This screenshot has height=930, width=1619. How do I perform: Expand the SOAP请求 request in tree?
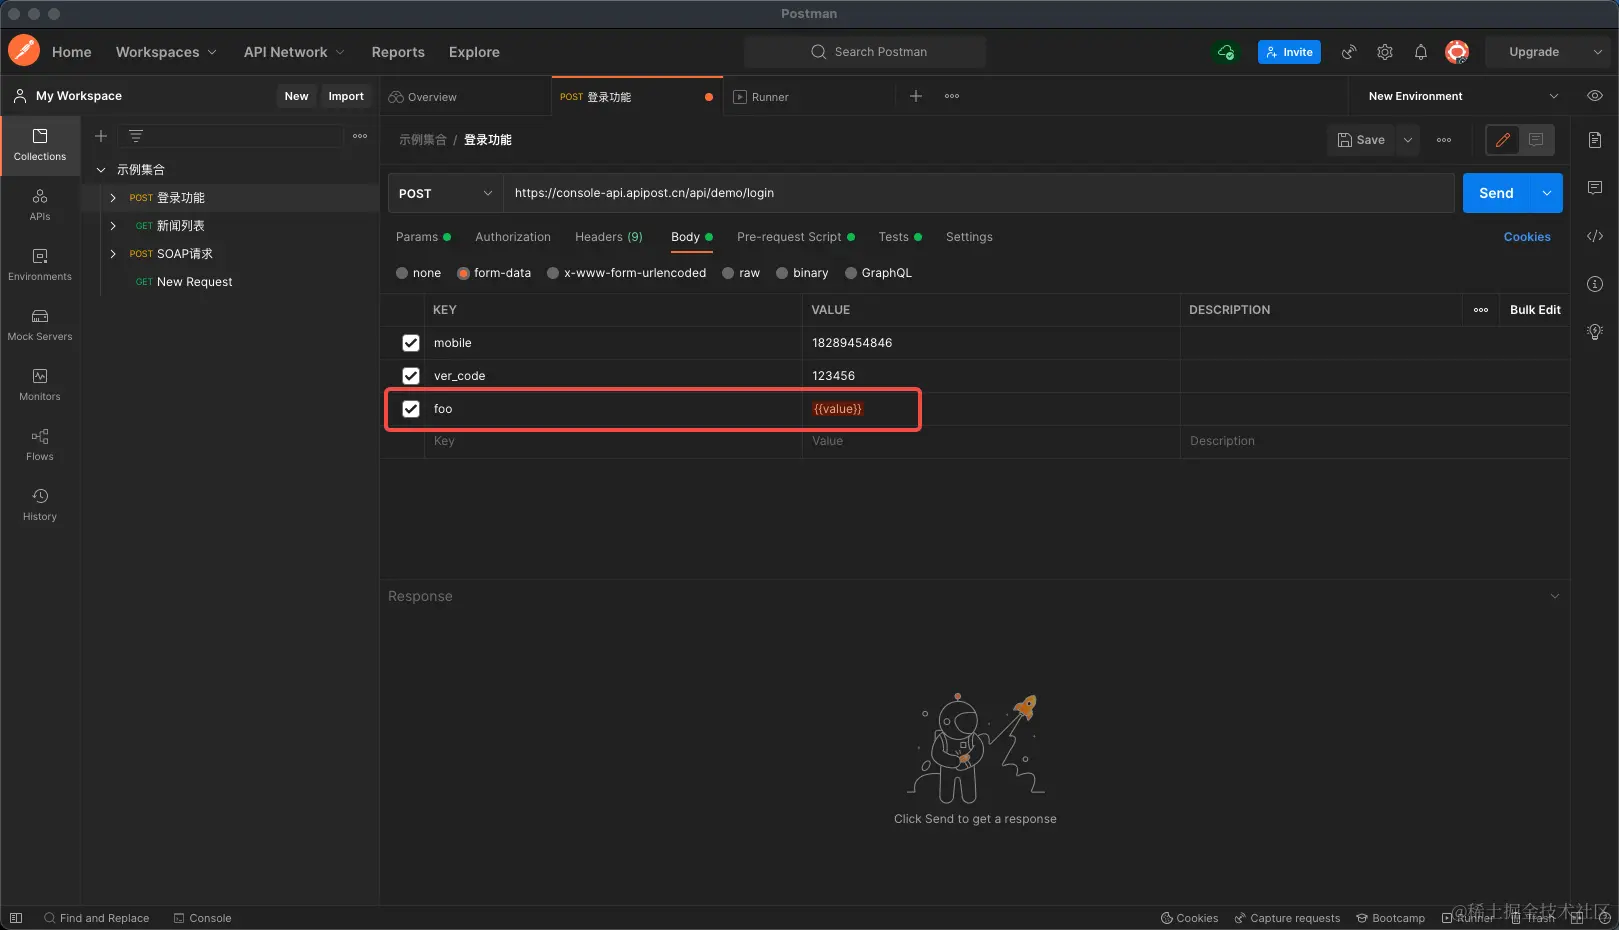[x=113, y=254]
